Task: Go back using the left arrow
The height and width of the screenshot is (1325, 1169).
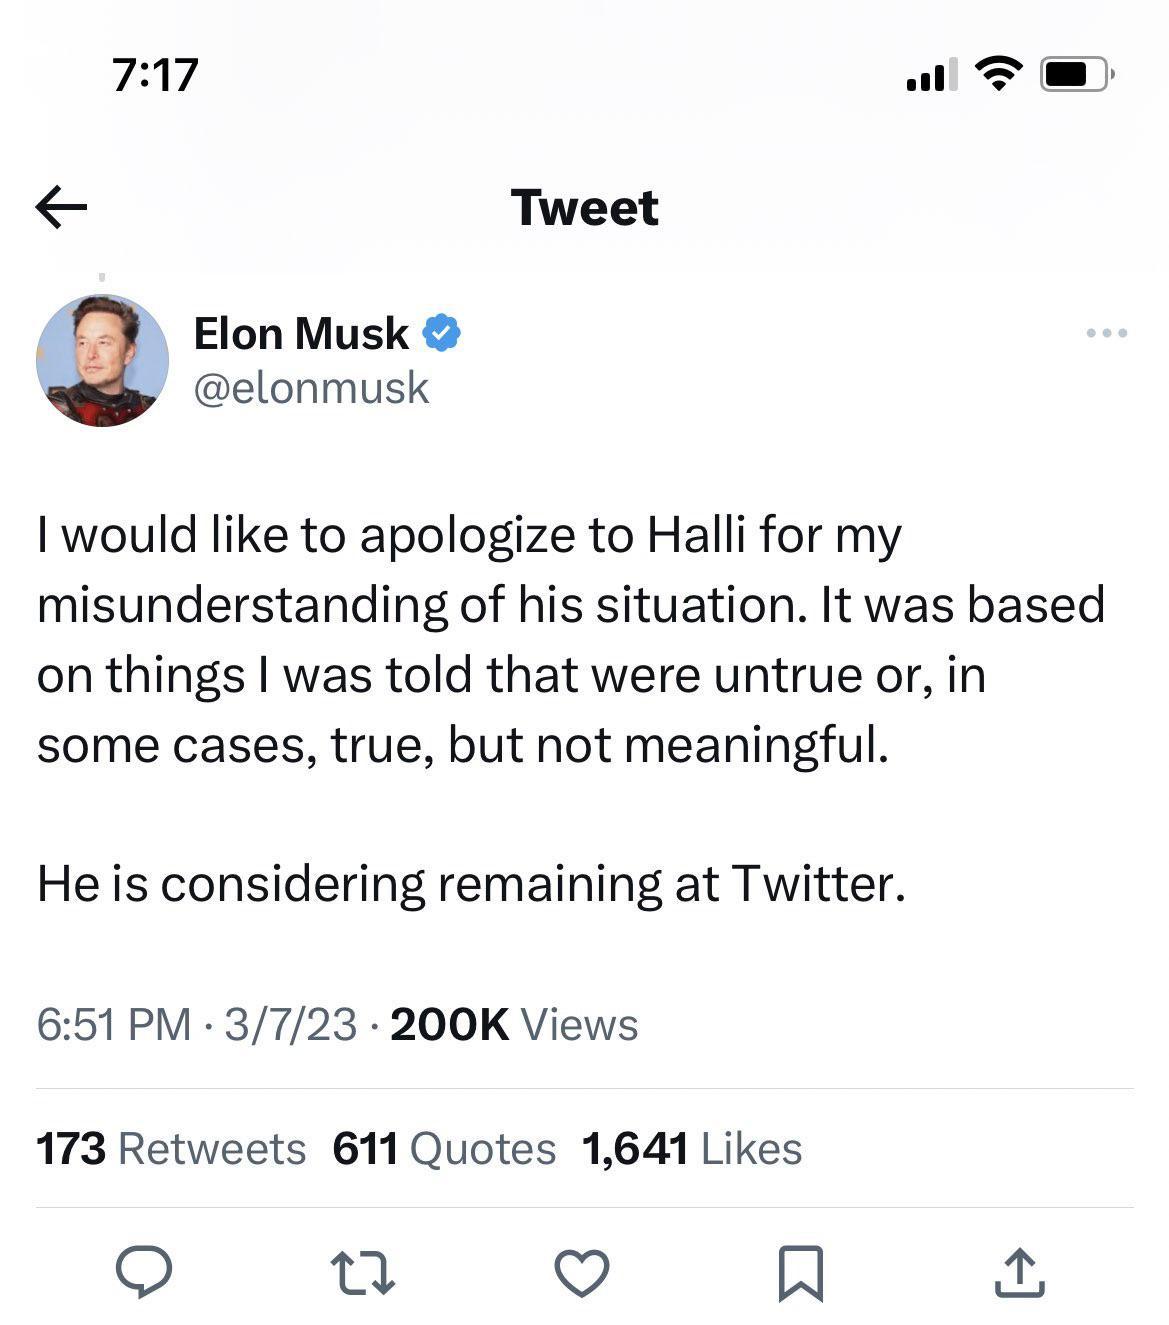Action: pyautogui.click(x=61, y=208)
